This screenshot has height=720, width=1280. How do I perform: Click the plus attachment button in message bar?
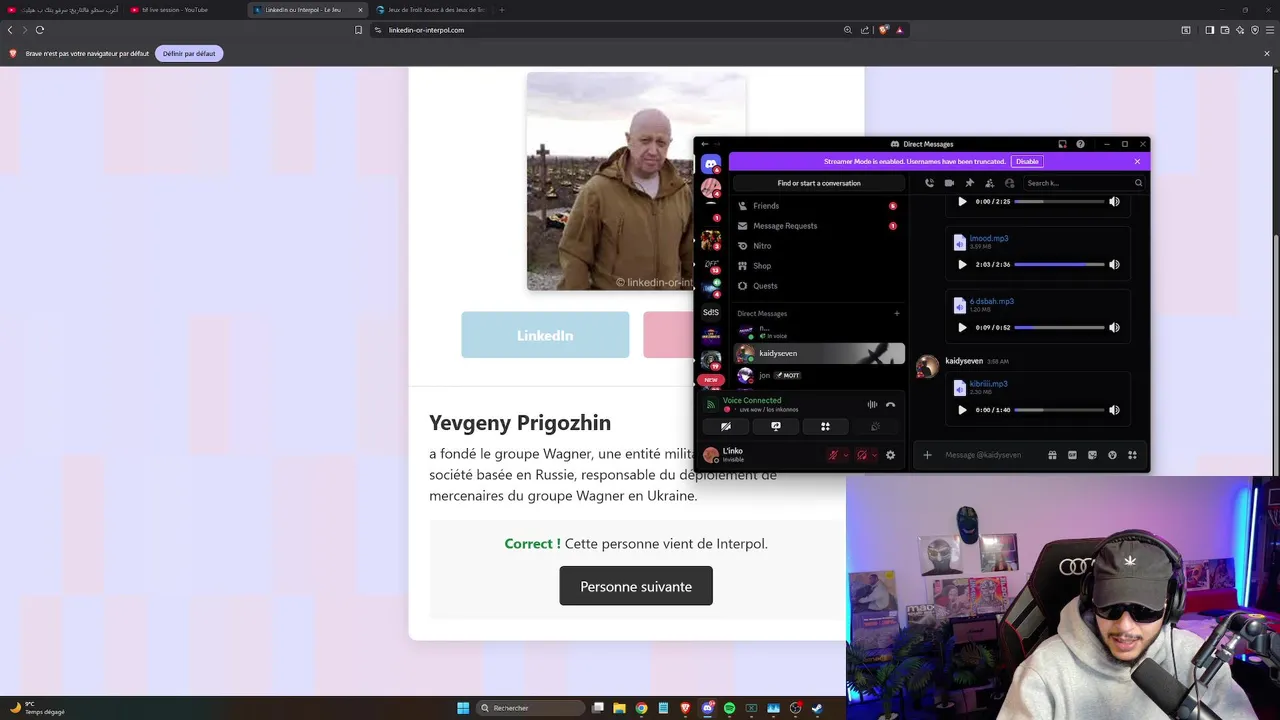pyautogui.click(x=927, y=455)
